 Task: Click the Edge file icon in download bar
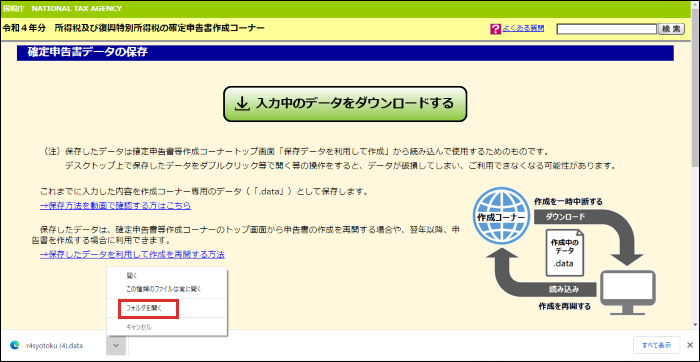click(14, 345)
